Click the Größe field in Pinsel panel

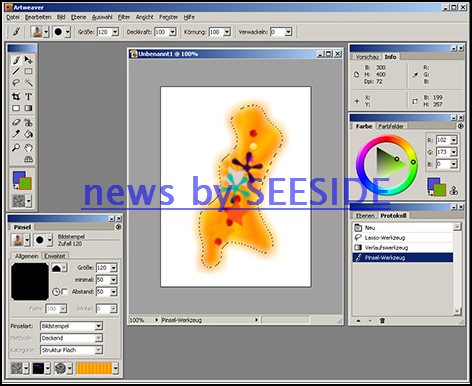[x=103, y=268]
